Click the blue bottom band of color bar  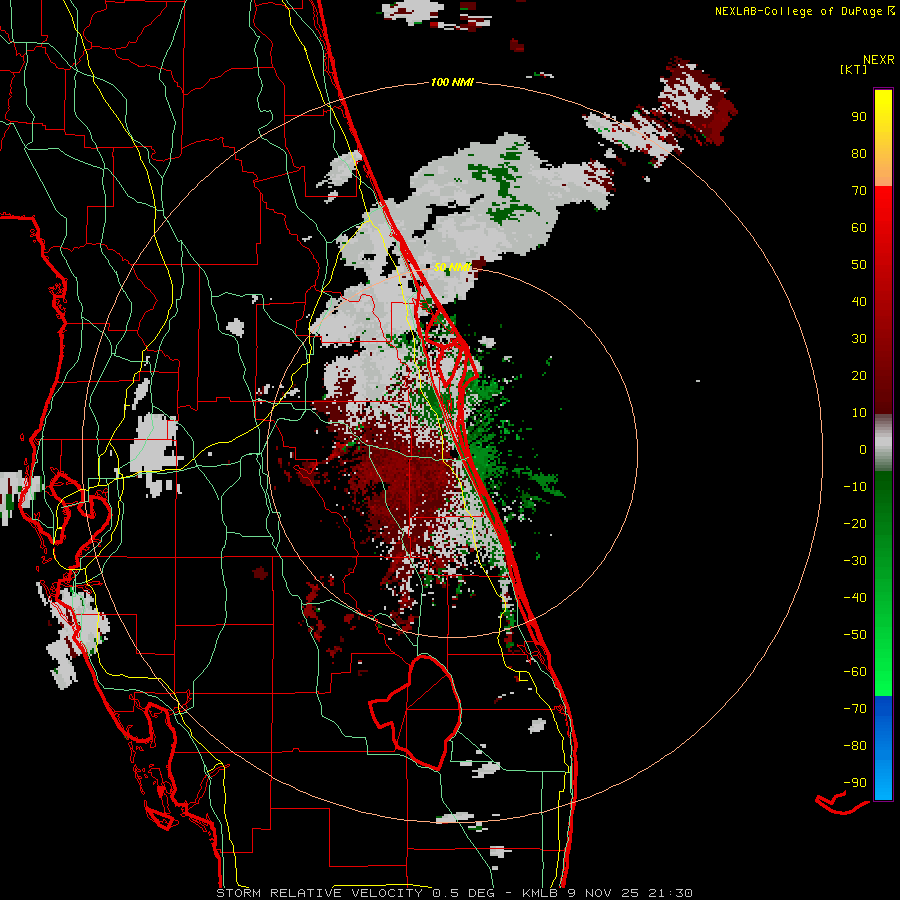pos(883,747)
